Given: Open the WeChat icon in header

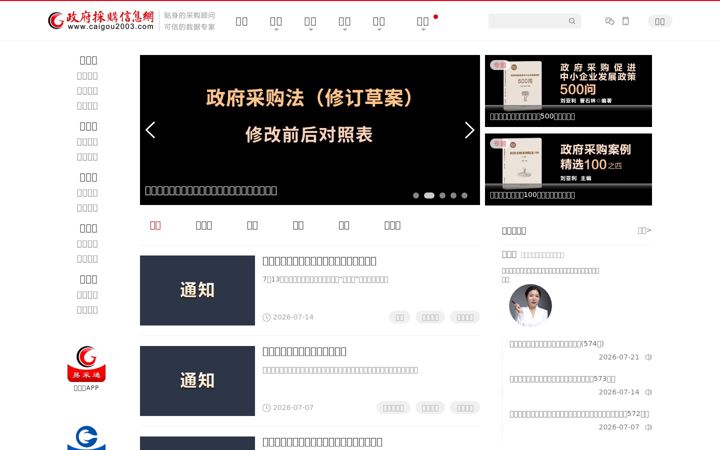Looking at the screenshot, I should point(609,21).
